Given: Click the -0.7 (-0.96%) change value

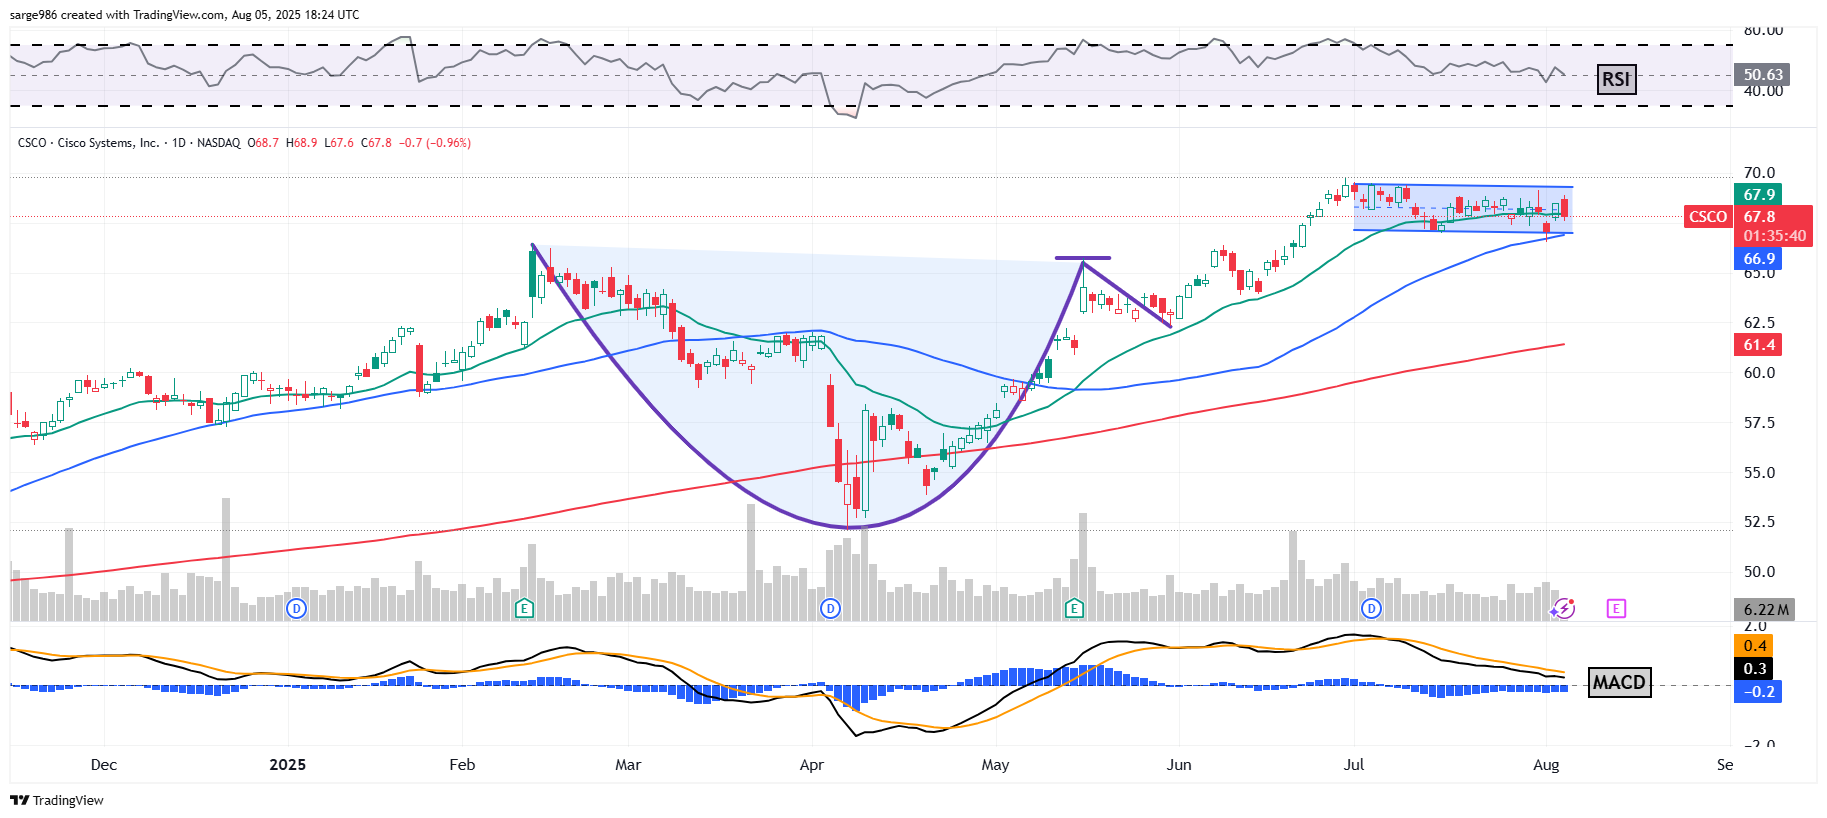Looking at the screenshot, I should pyautogui.click(x=435, y=143).
